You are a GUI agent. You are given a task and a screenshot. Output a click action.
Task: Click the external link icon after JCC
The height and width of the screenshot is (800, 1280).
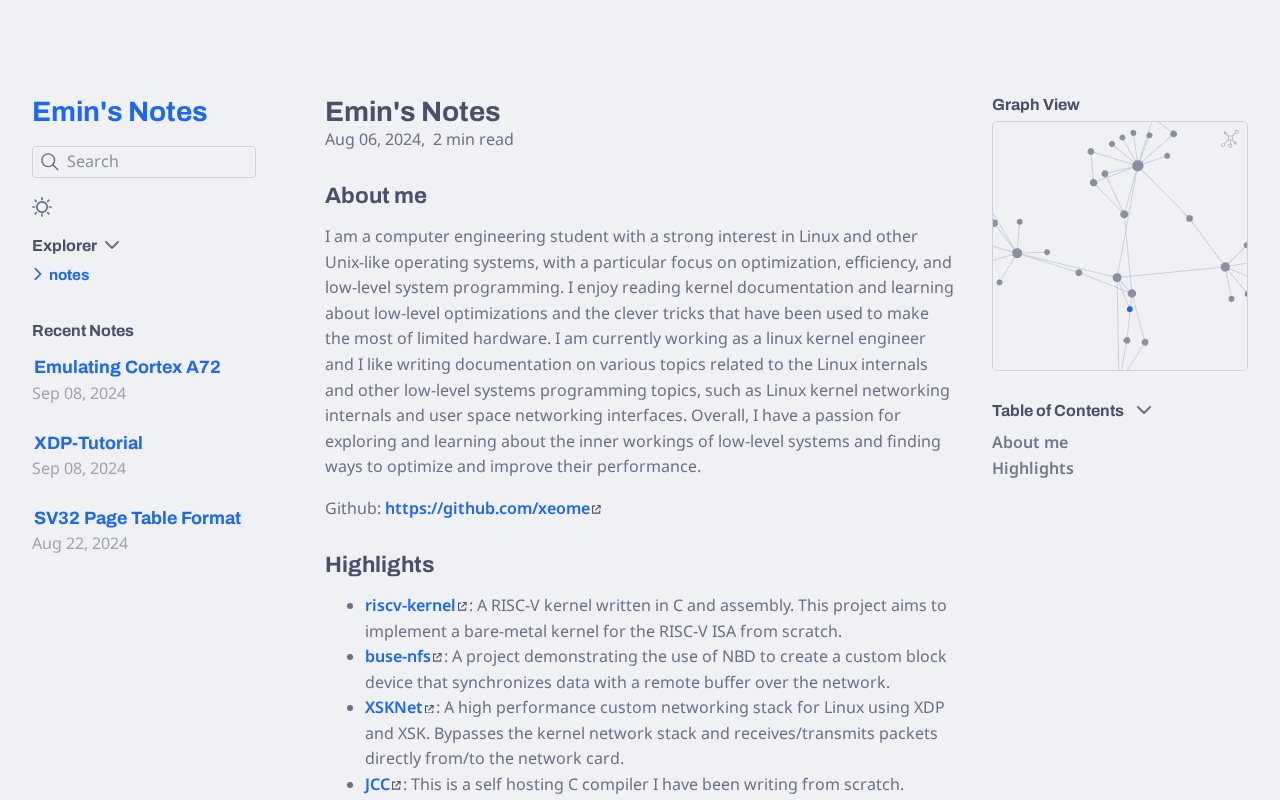pyautogui.click(x=396, y=786)
